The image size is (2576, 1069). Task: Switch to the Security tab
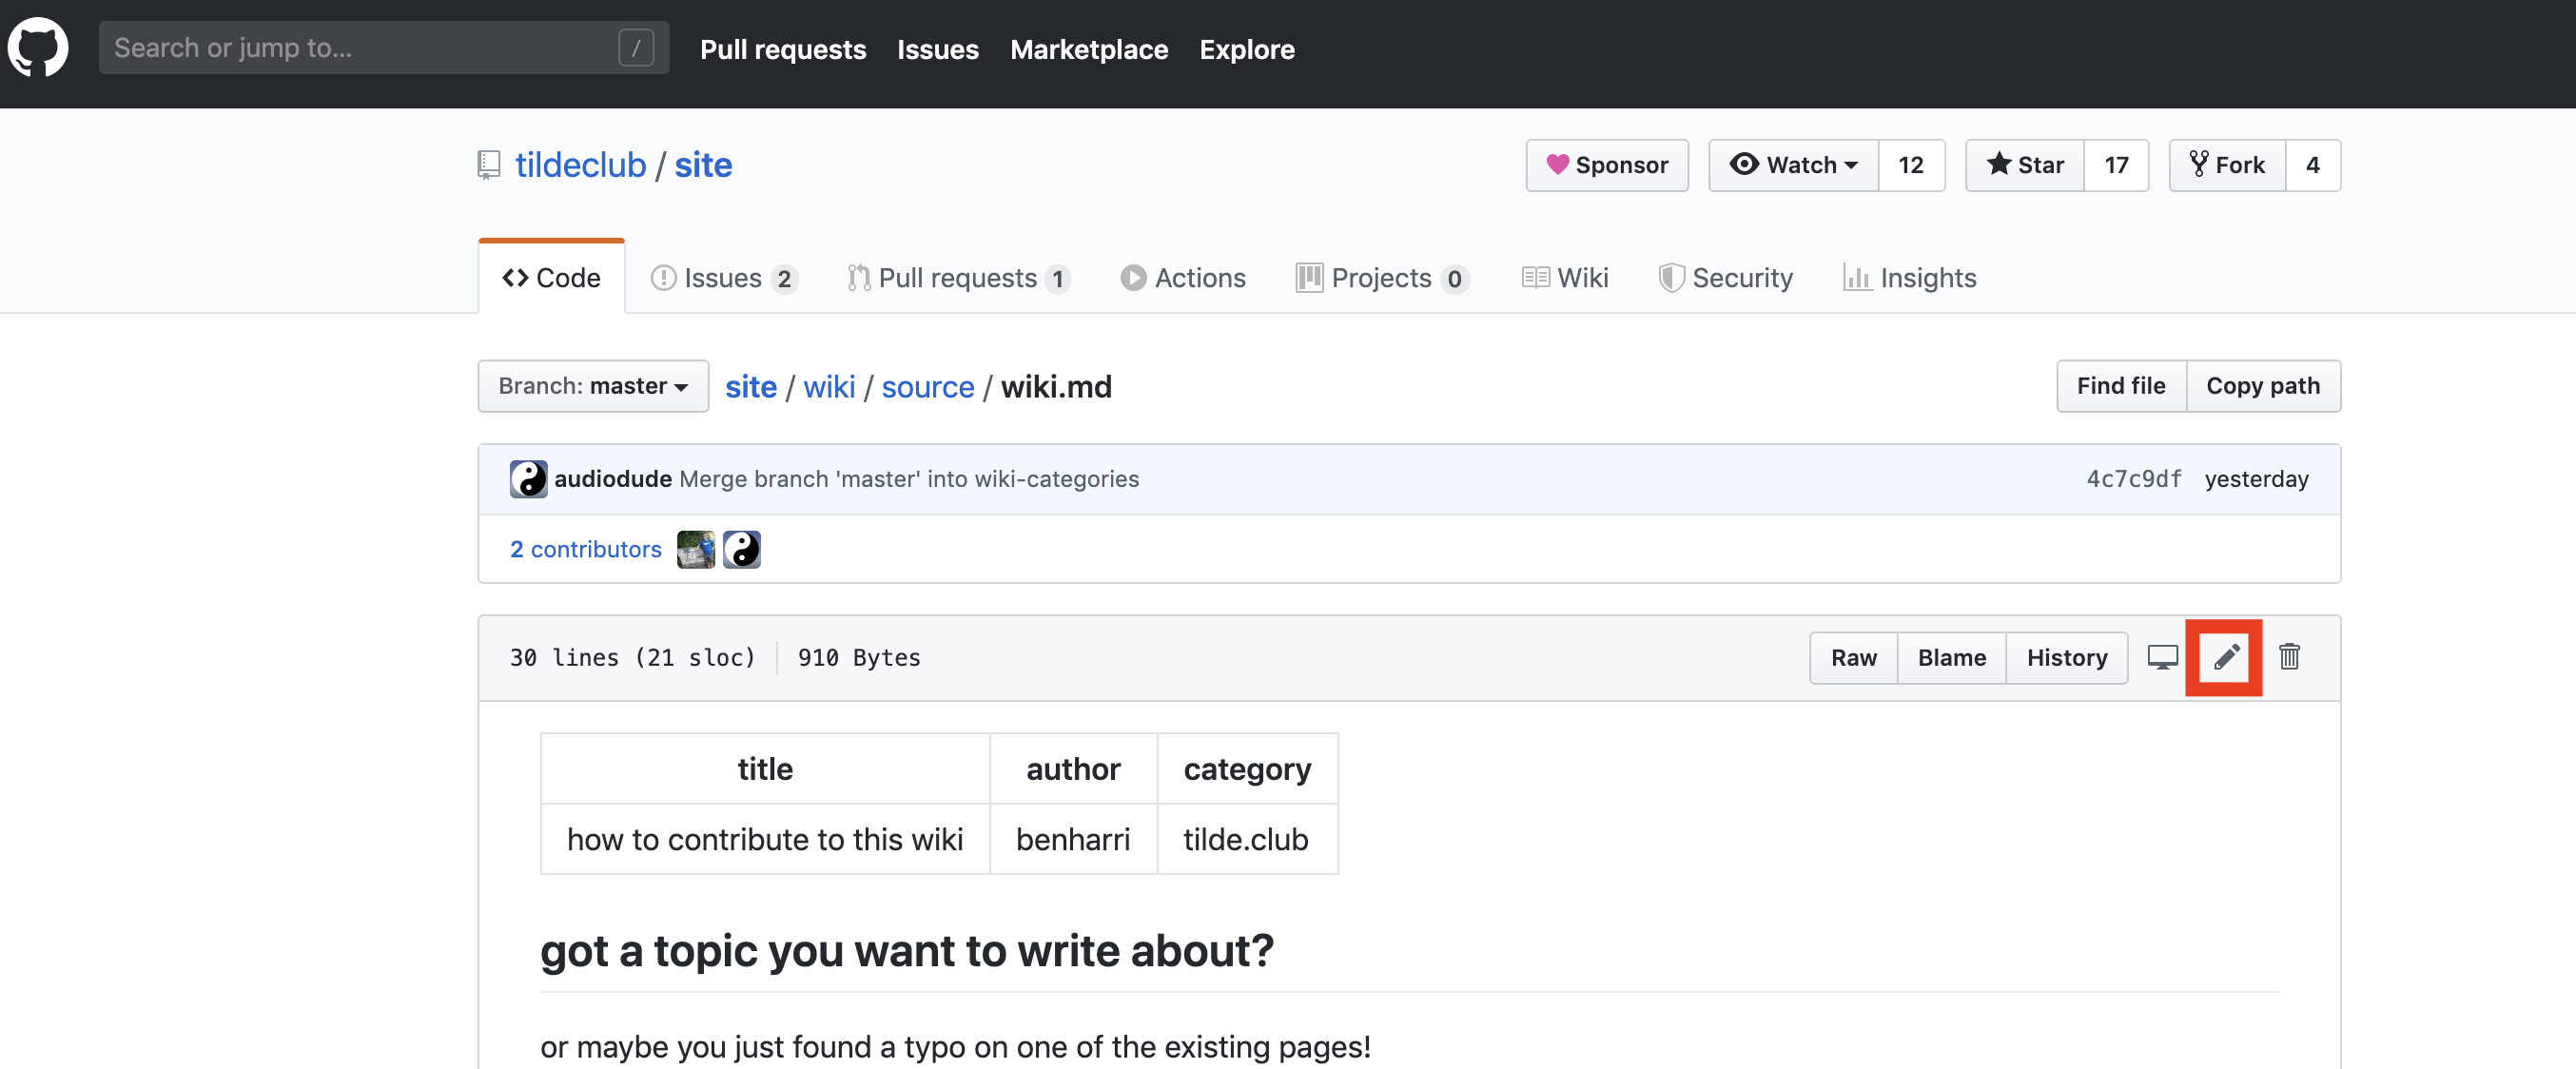coord(1725,278)
